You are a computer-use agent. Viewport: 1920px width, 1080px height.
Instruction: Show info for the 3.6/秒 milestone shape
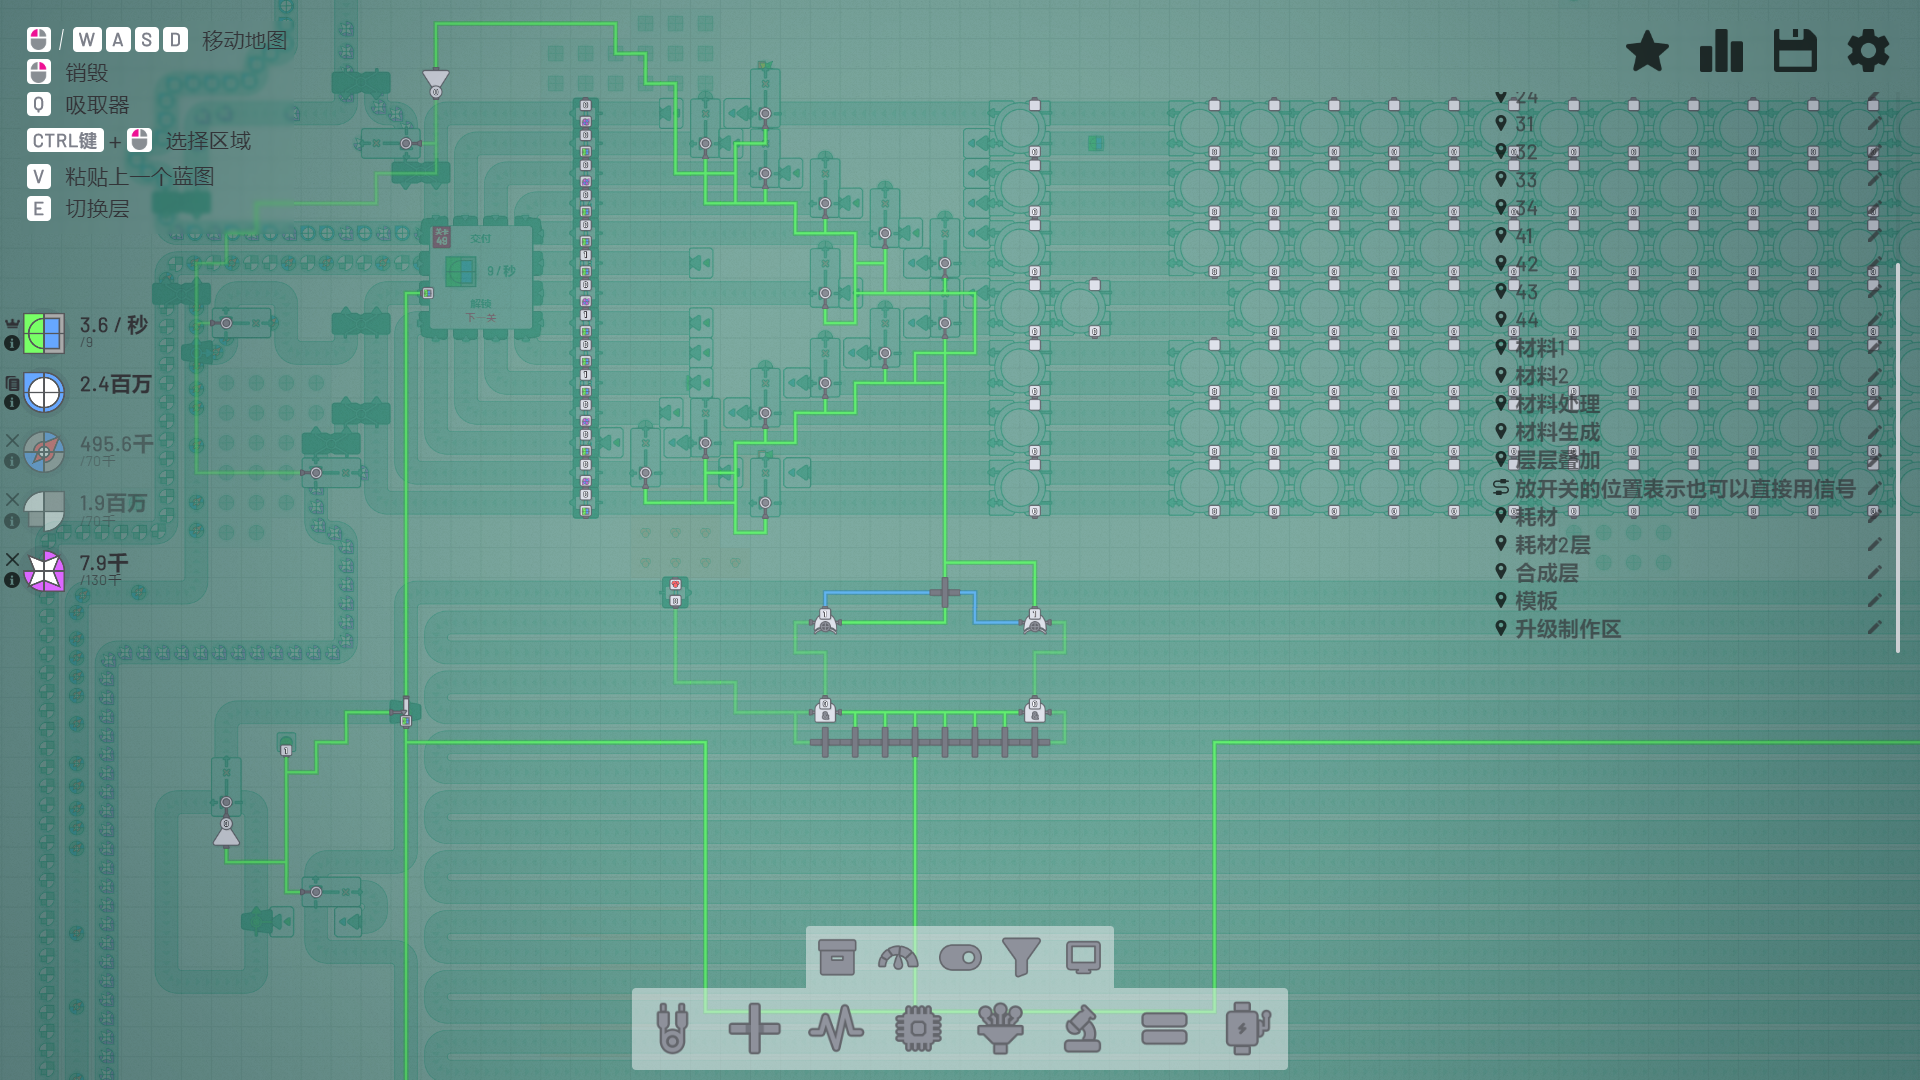tap(12, 343)
